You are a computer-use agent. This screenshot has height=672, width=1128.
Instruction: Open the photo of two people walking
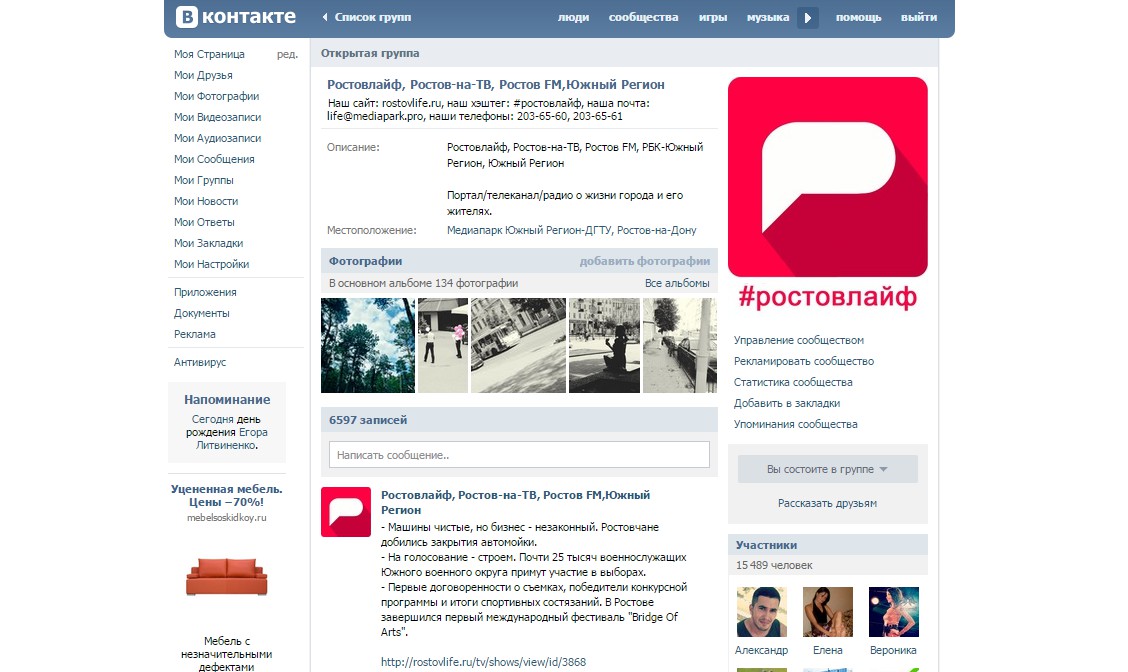(x=443, y=345)
